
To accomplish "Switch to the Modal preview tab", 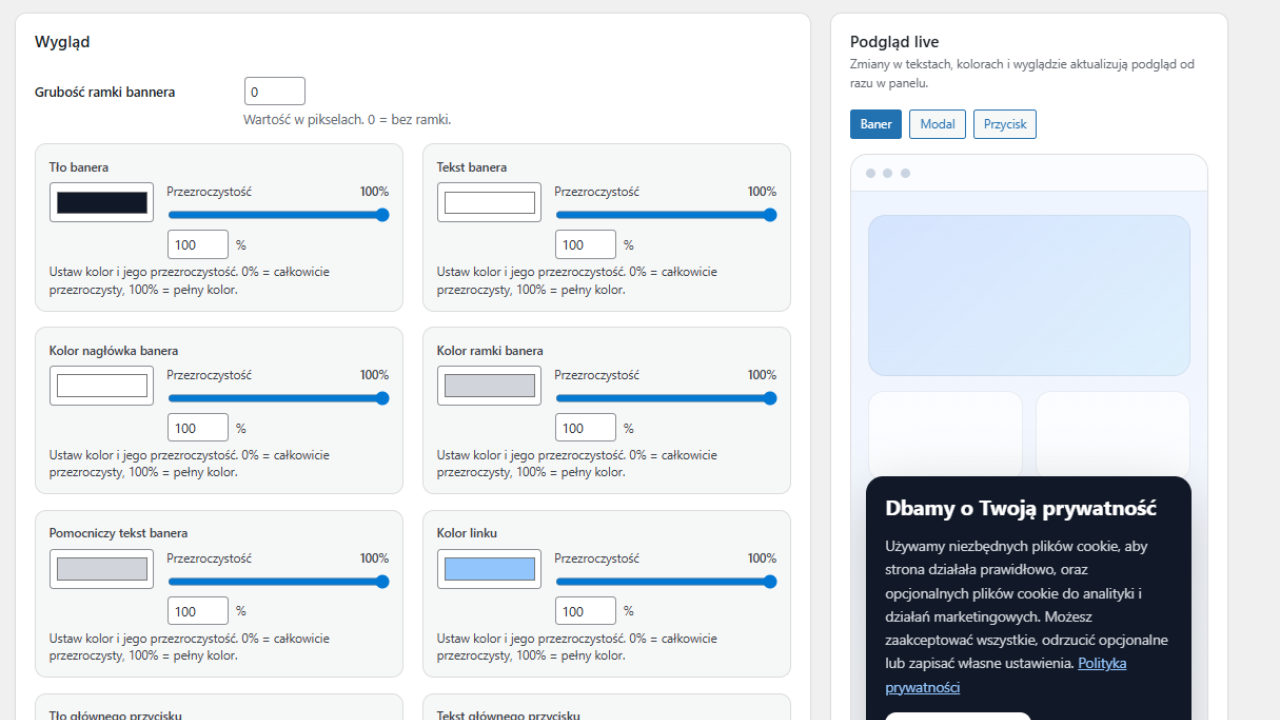I will [x=937, y=124].
